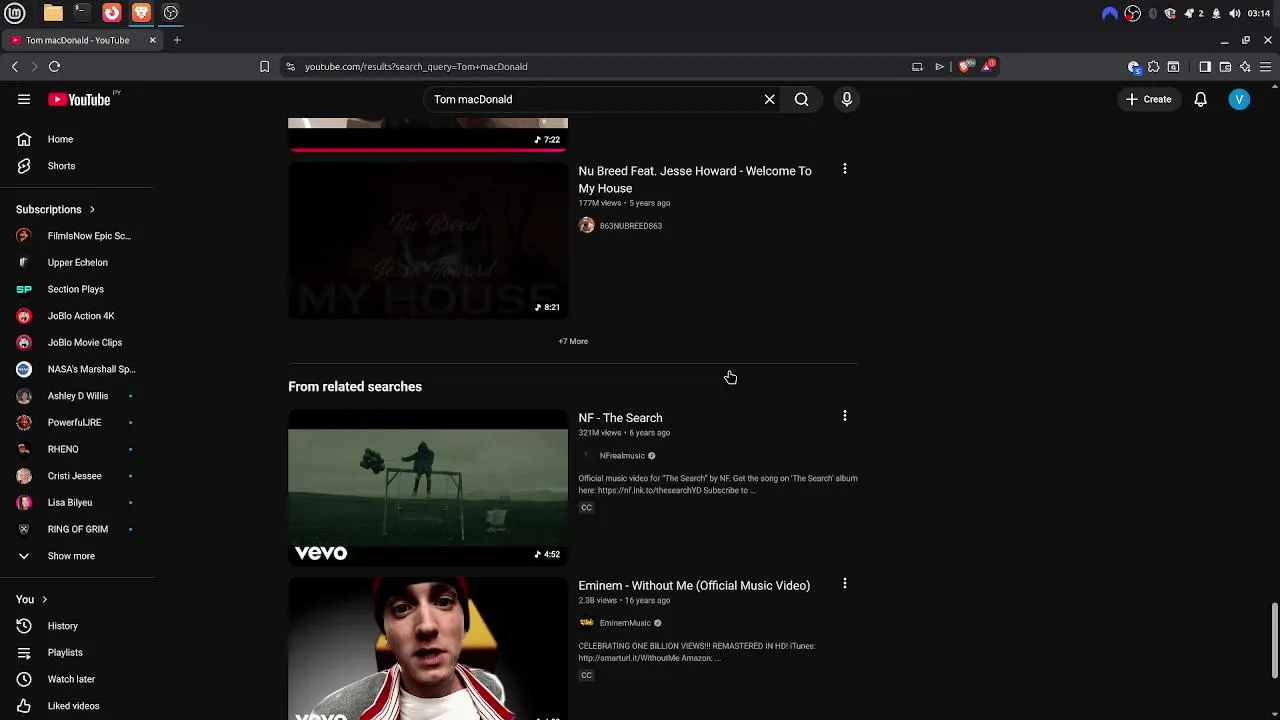Go back in browser history
1280x720 pixels.
tap(14, 67)
